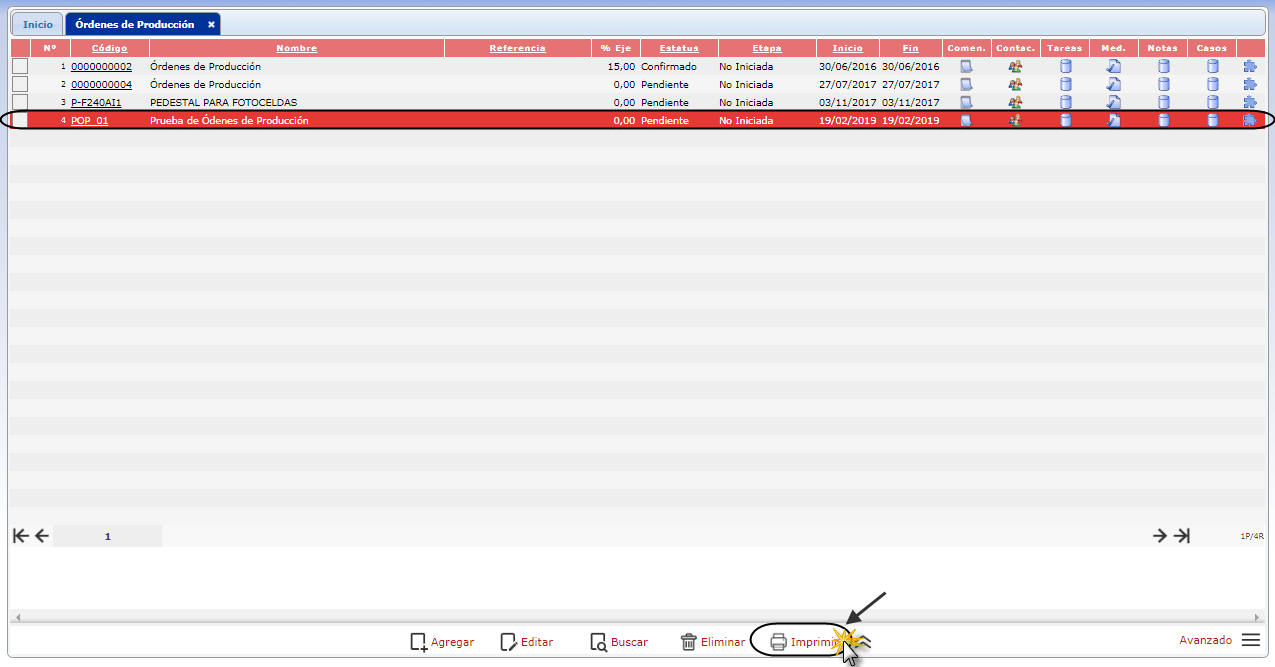Open comments icon for POP_01 row
This screenshot has width=1275, height=667.
click(x=966, y=120)
